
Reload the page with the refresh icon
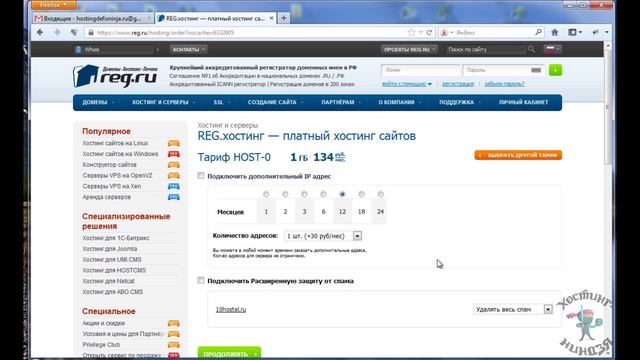pos(429,32)
